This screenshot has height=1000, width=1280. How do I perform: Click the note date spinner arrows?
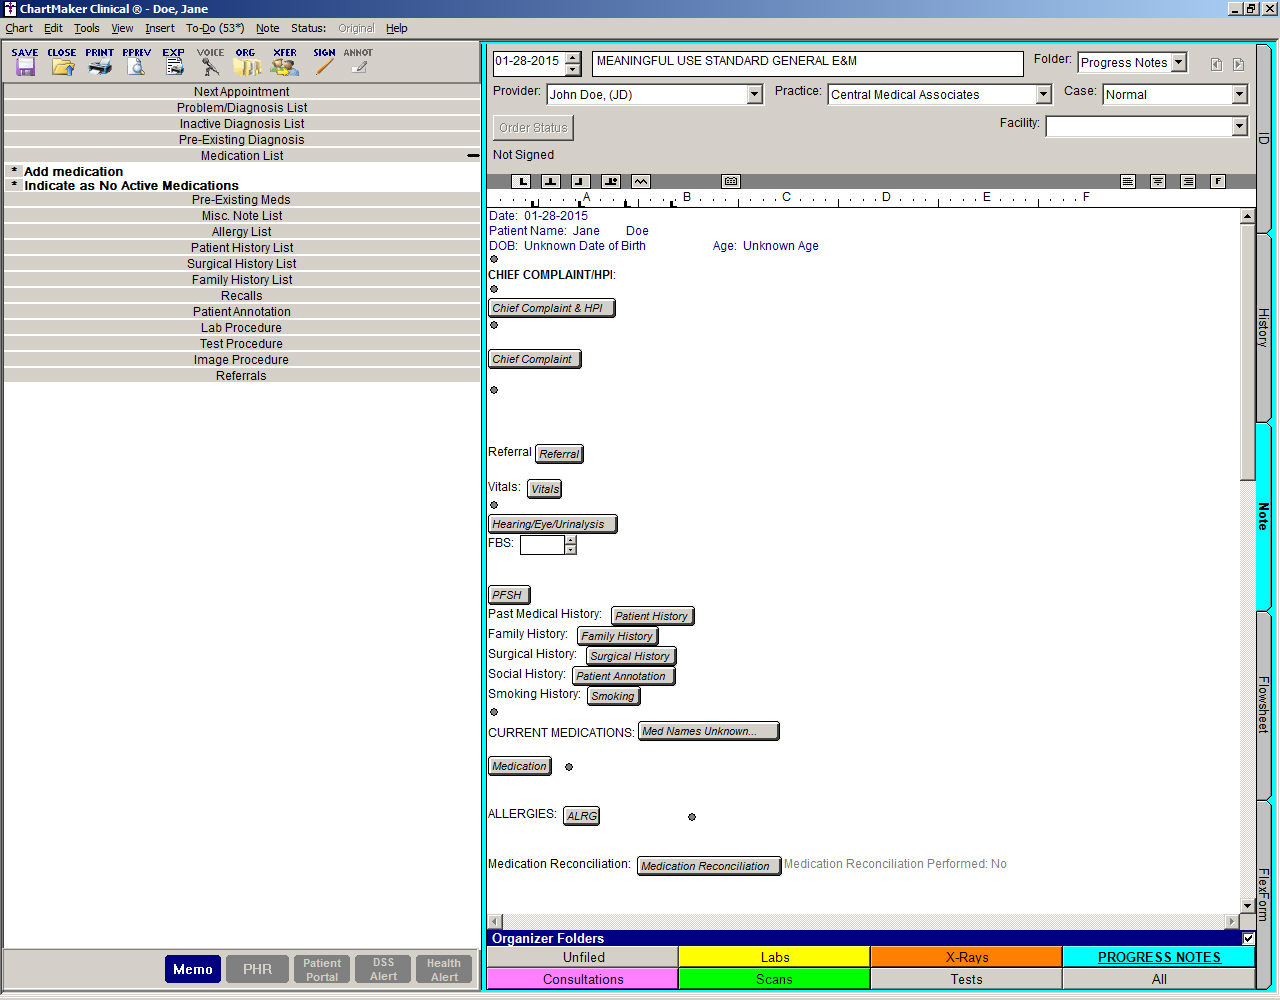click(573, 64)
